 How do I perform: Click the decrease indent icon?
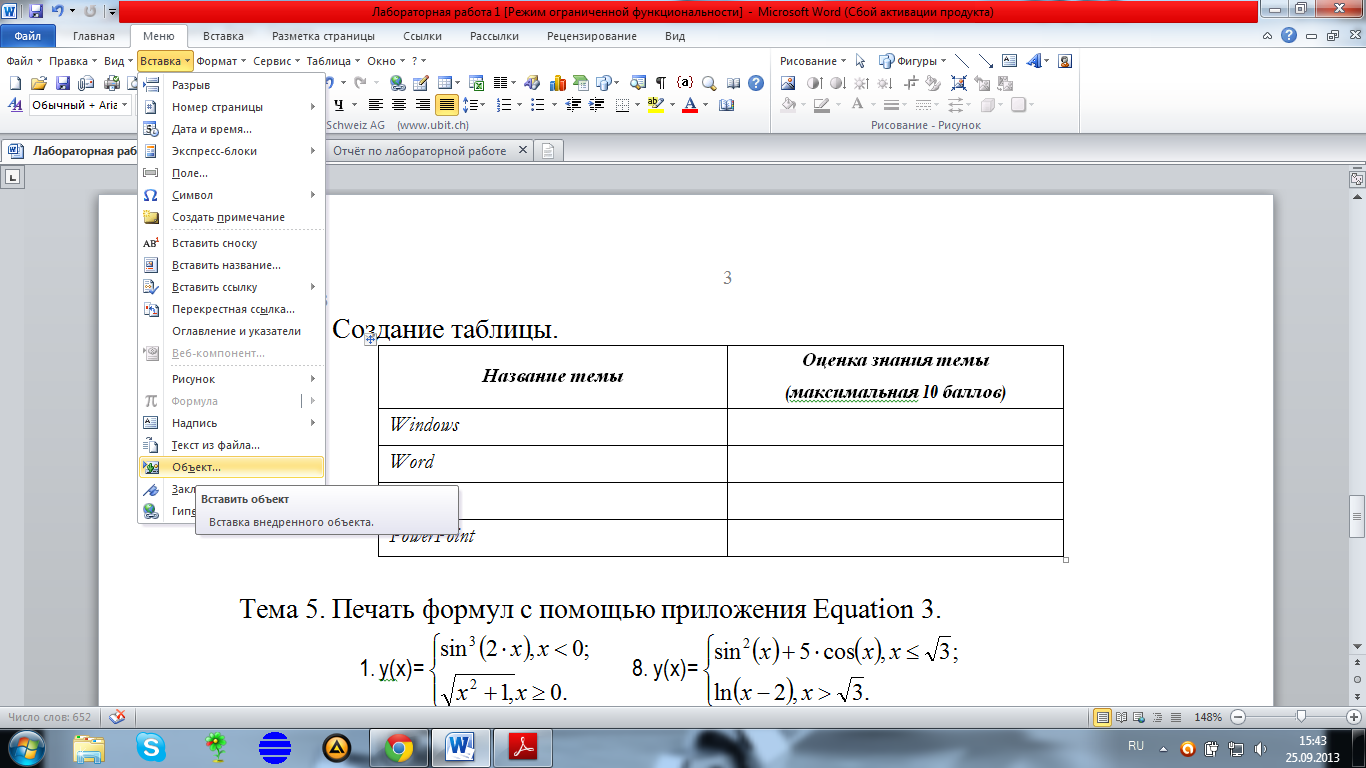click(x=574, y=104)
